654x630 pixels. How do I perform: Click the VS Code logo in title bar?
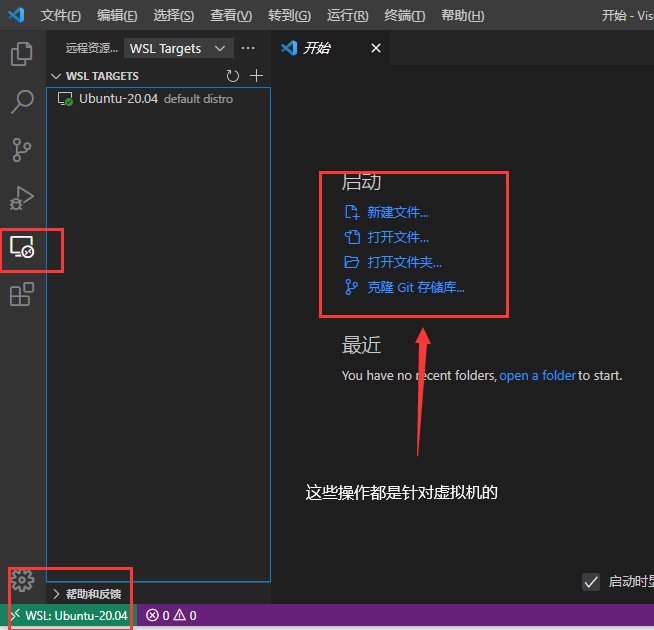tap(16, 15)
